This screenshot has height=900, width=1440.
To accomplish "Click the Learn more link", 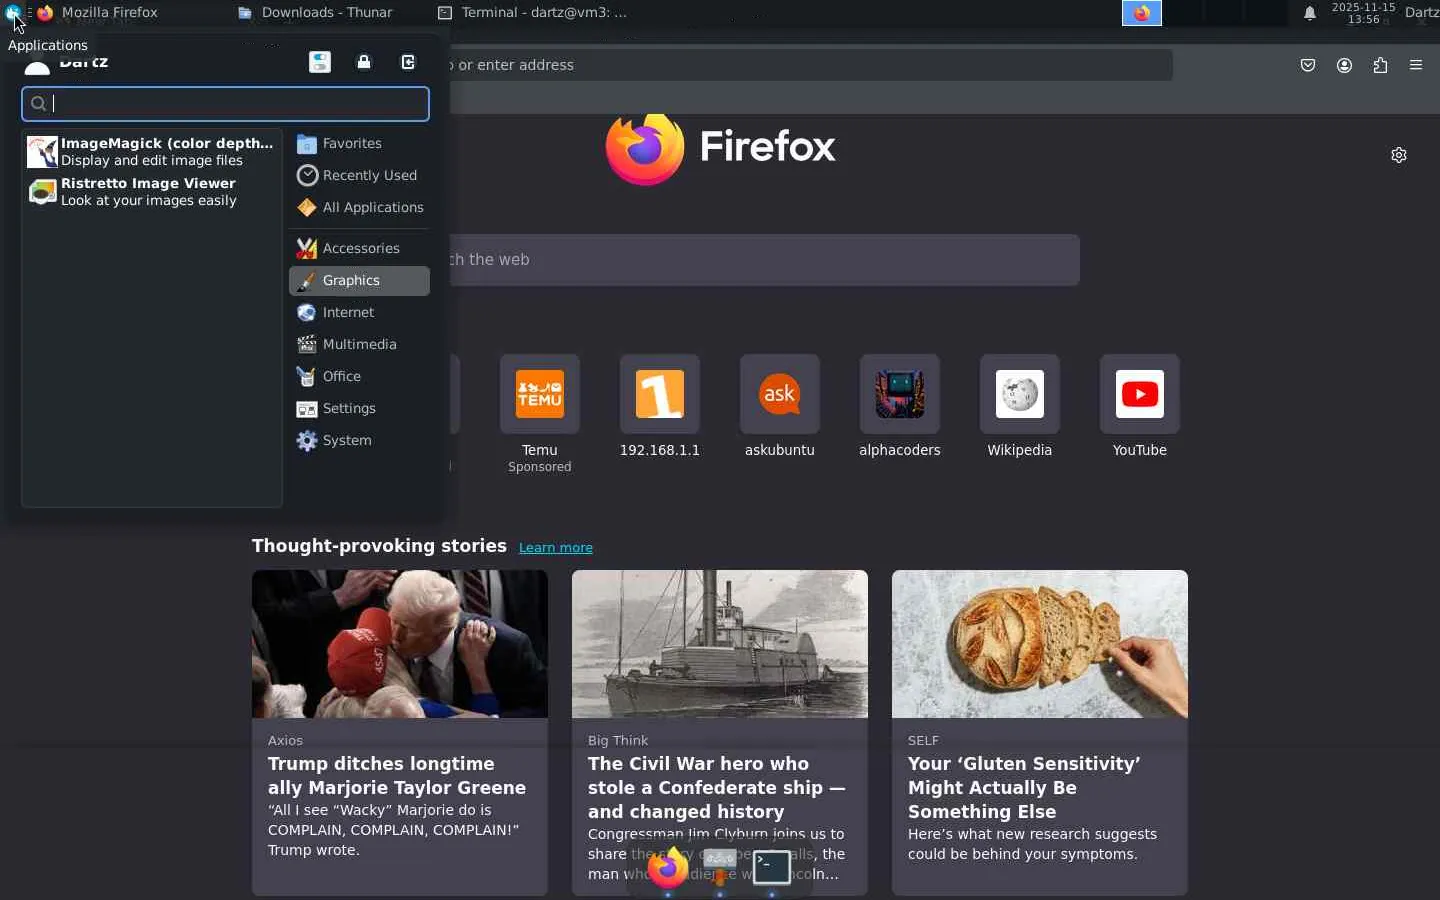I will click(x=556, y=548).
